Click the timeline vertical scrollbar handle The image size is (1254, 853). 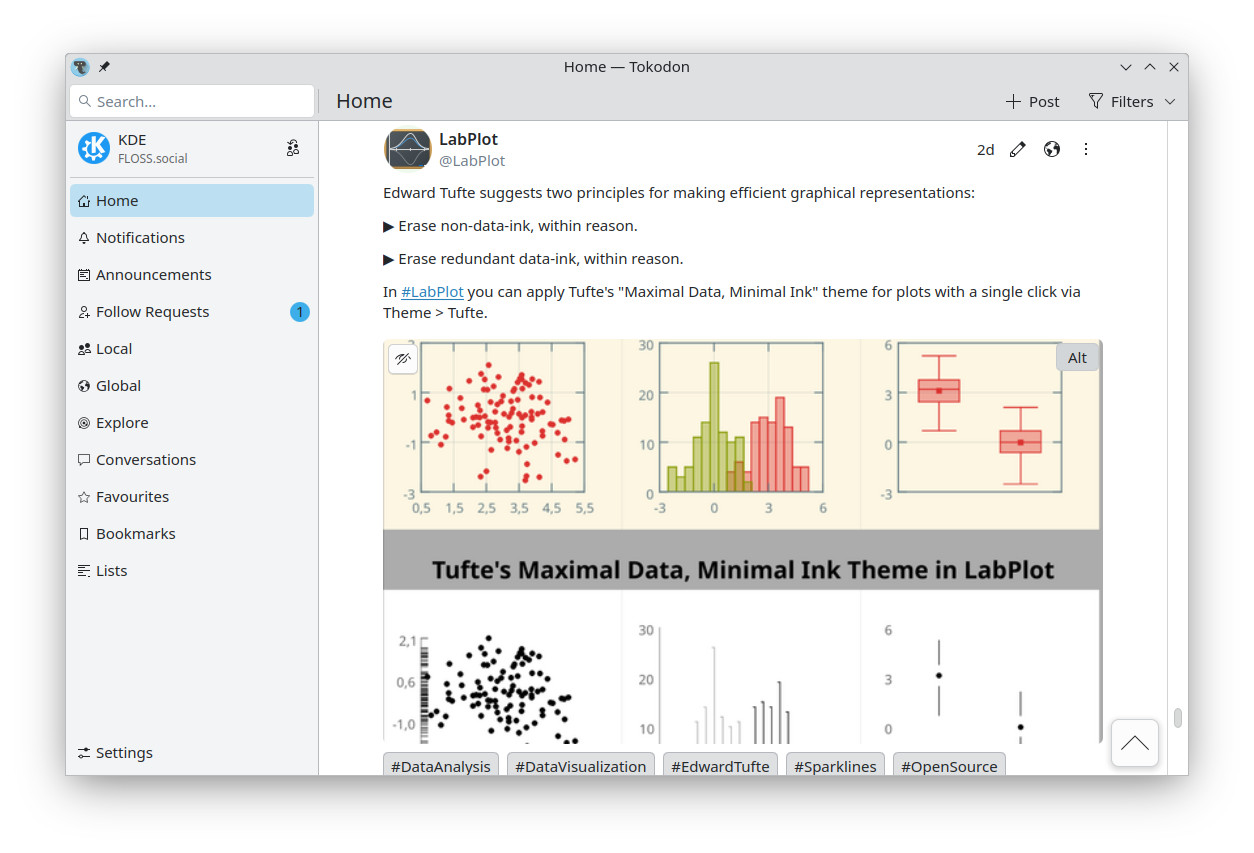(x=1178, y=717)
